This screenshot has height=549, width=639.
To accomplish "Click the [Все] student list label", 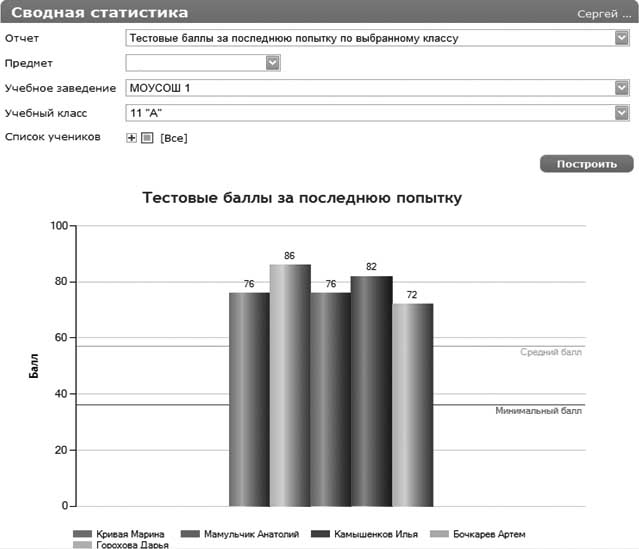I will [174, 138].
